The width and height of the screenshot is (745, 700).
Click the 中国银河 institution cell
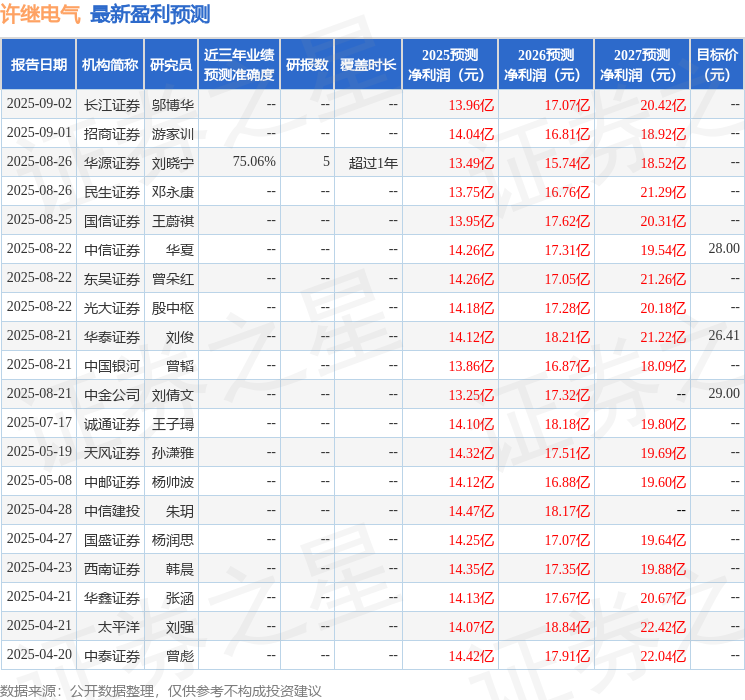click(x=112, y=366)
